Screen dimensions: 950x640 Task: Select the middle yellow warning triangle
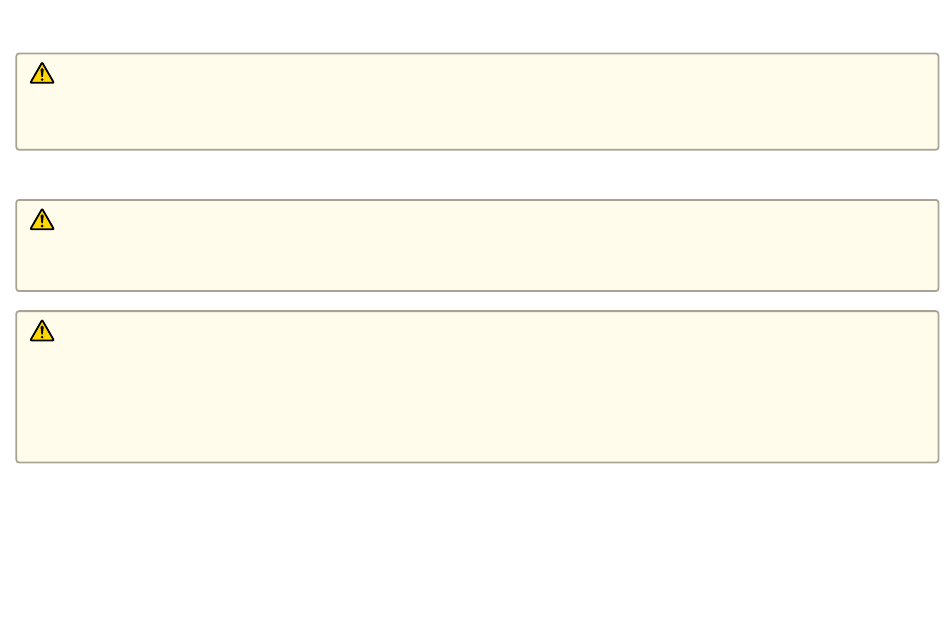click(42, 220)
